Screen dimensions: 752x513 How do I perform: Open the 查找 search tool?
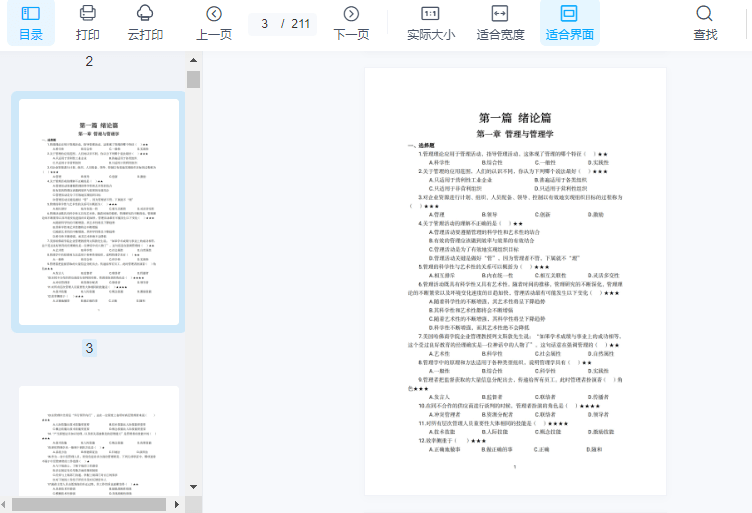[x=705, y=23]
